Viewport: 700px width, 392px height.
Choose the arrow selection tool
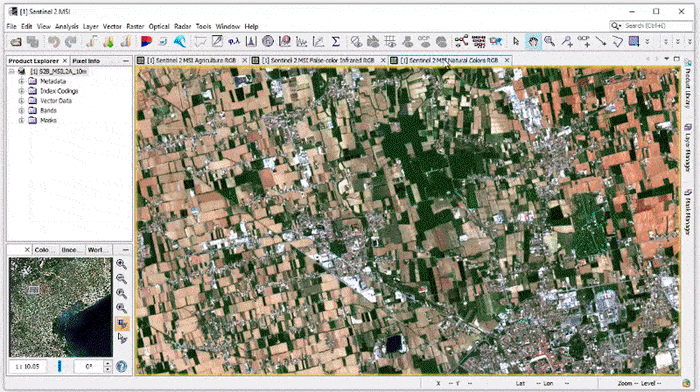[x=516, y=42]
